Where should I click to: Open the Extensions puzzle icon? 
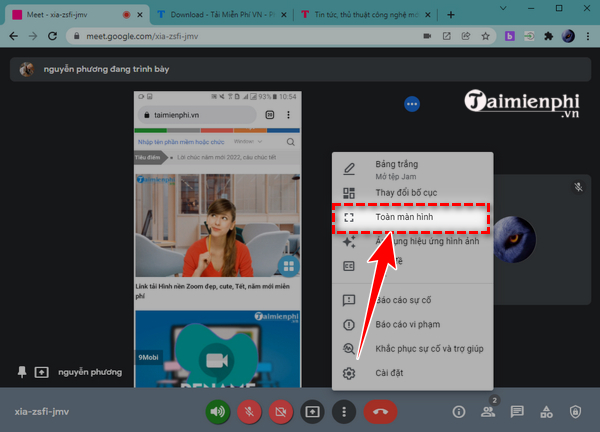548,36
